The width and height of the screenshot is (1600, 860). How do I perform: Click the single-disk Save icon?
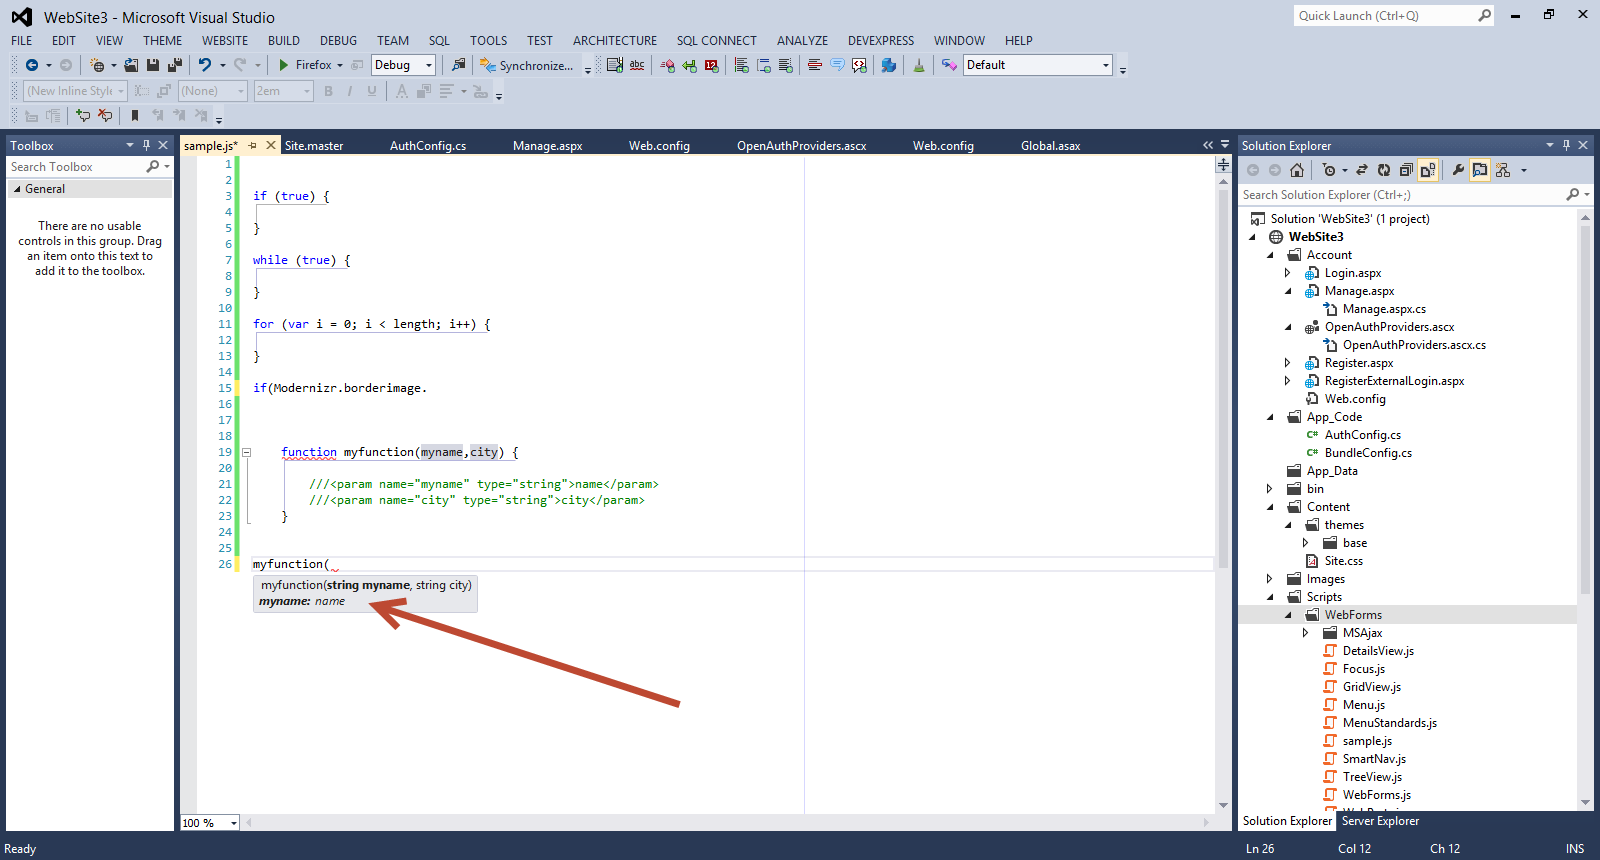[153, 65]
